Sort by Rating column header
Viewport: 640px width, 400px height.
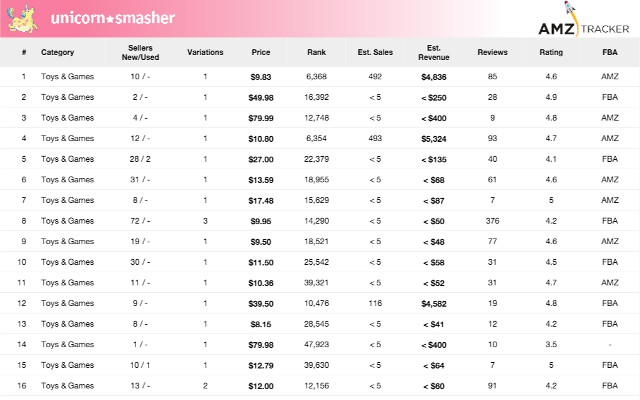pyautogui.click(x=550, y=52)
